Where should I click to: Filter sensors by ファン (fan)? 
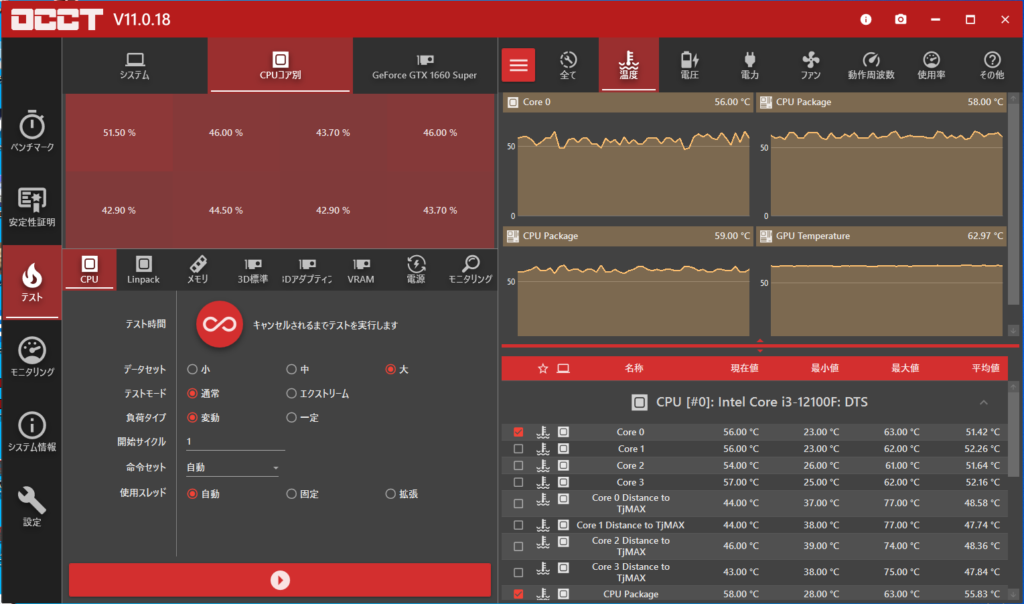(810, 65)
